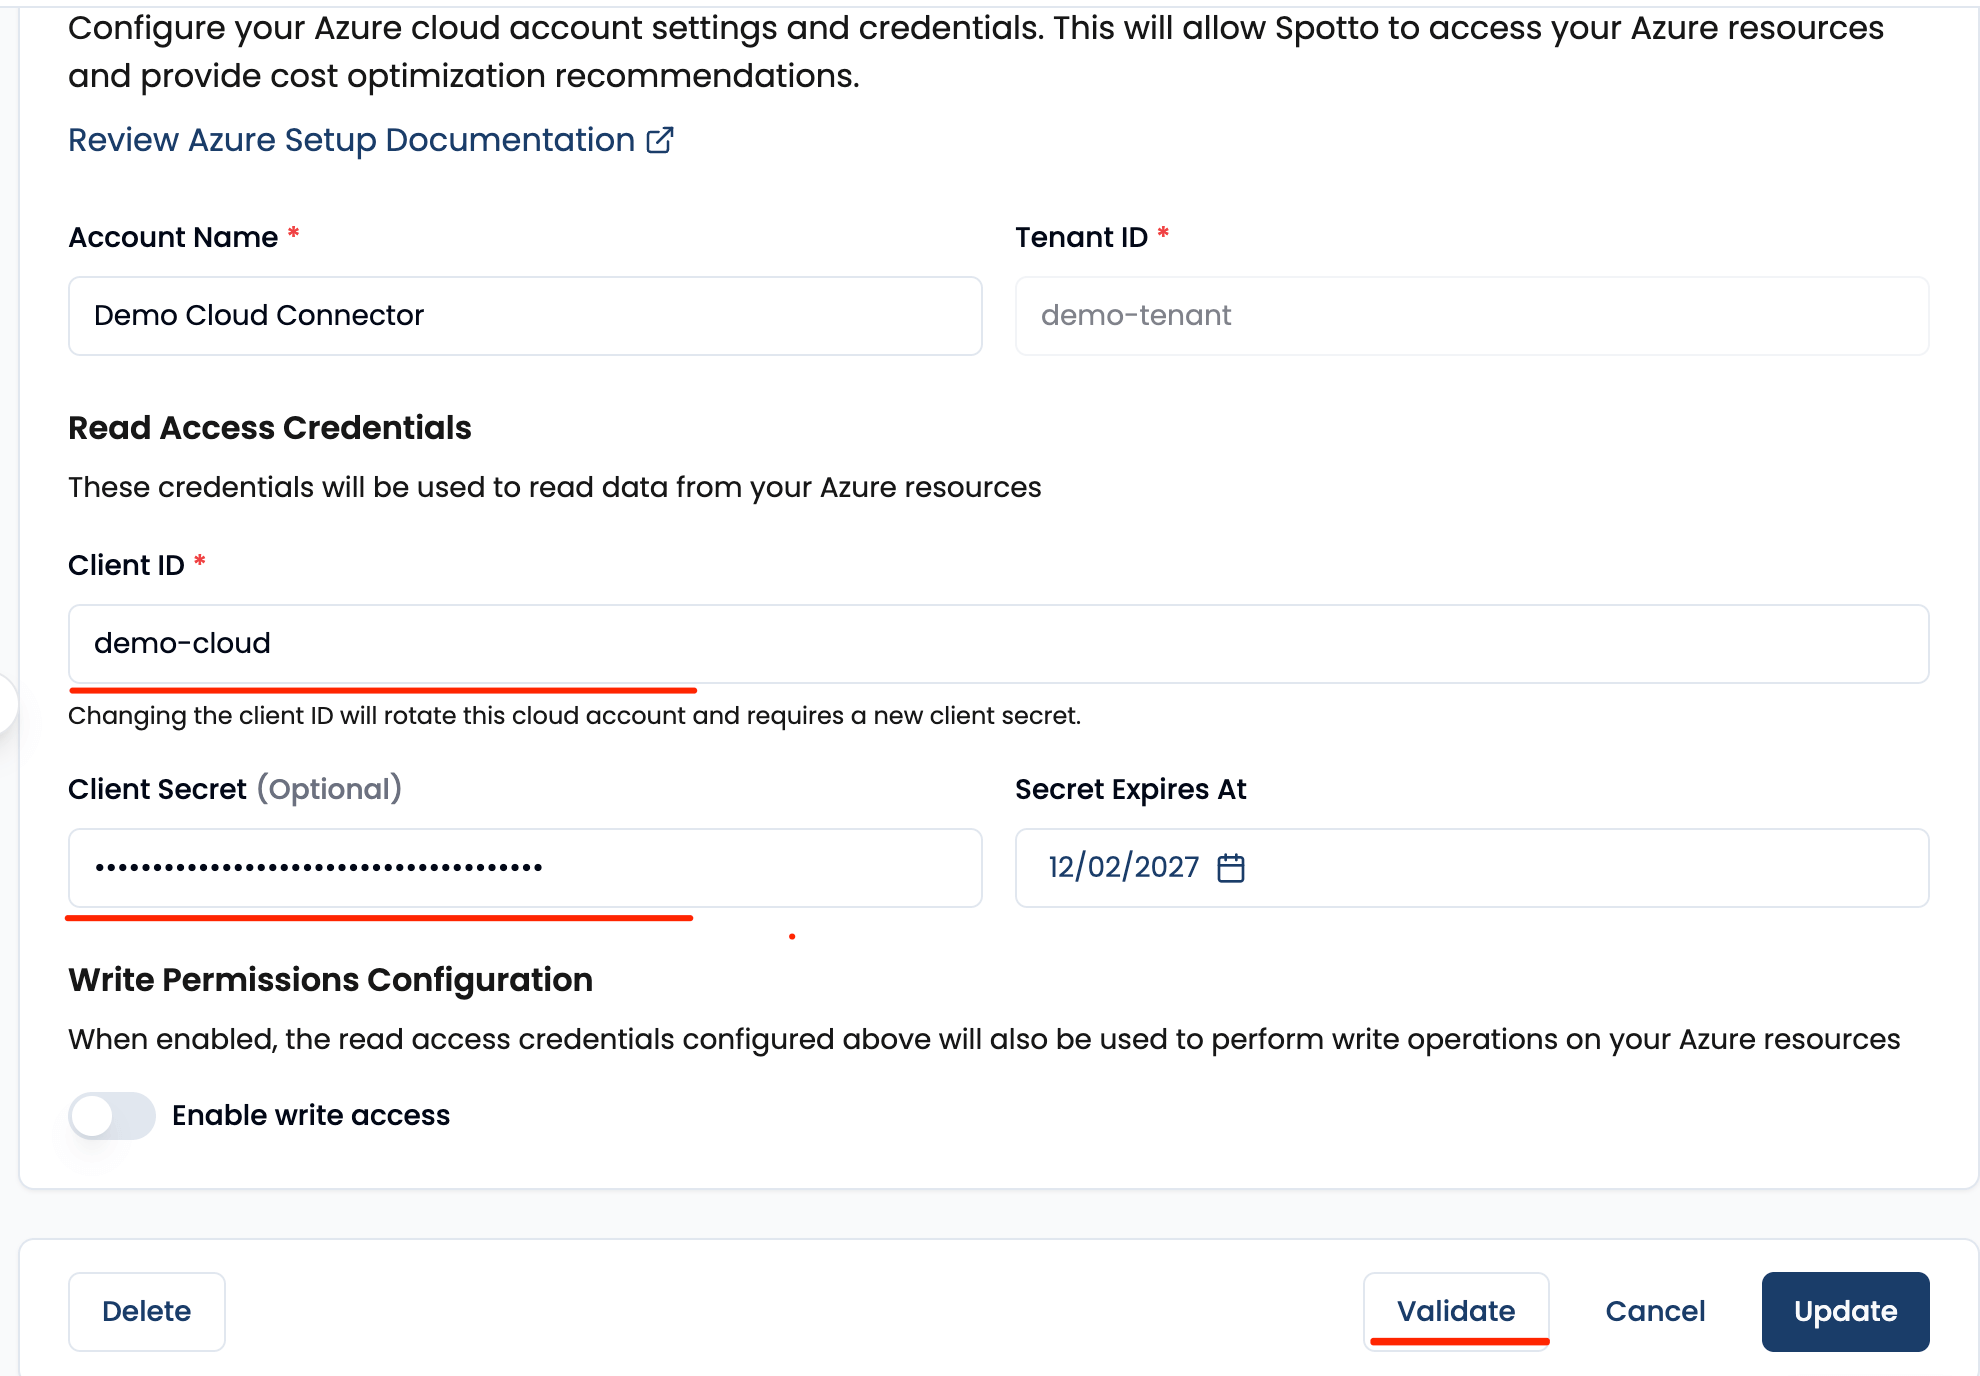Click the external link icon beside documentation
This screenshot has height=1376, width=1980.
click(660, 141)
